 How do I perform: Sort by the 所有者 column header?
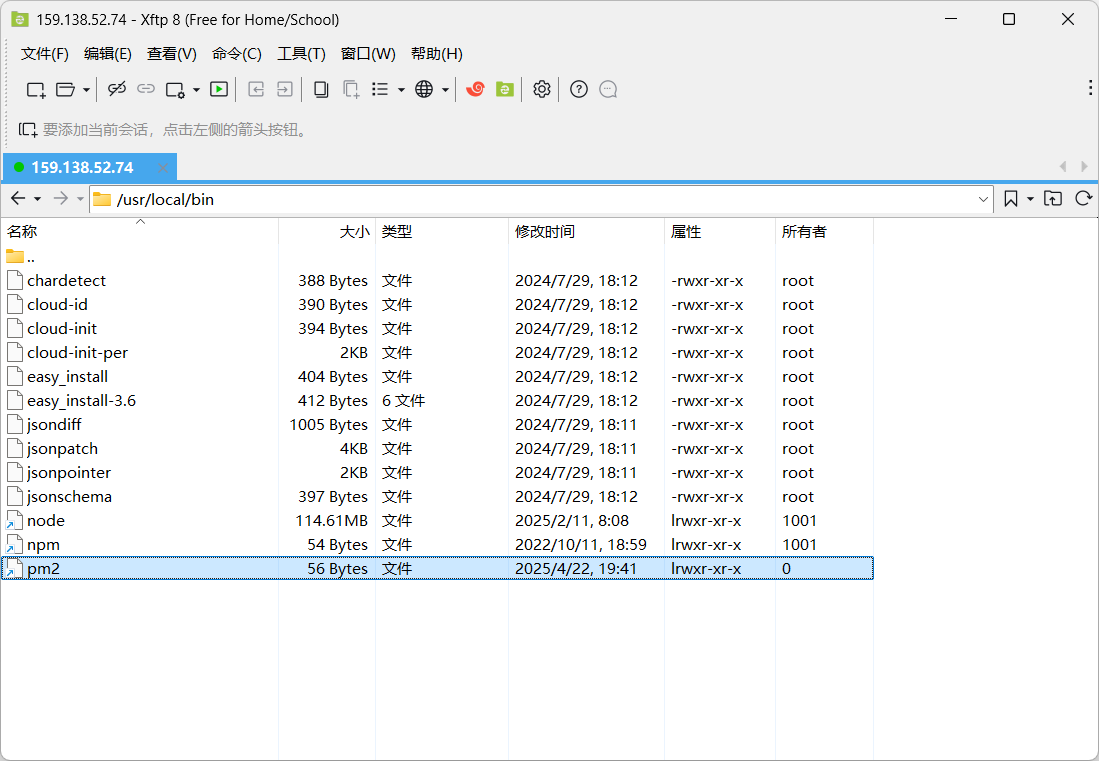825,231
